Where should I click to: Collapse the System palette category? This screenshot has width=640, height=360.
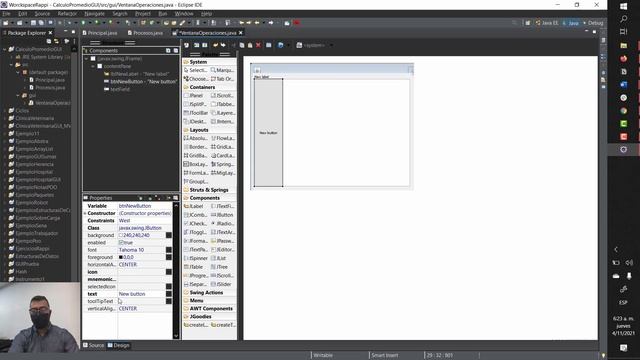[209, 62]
